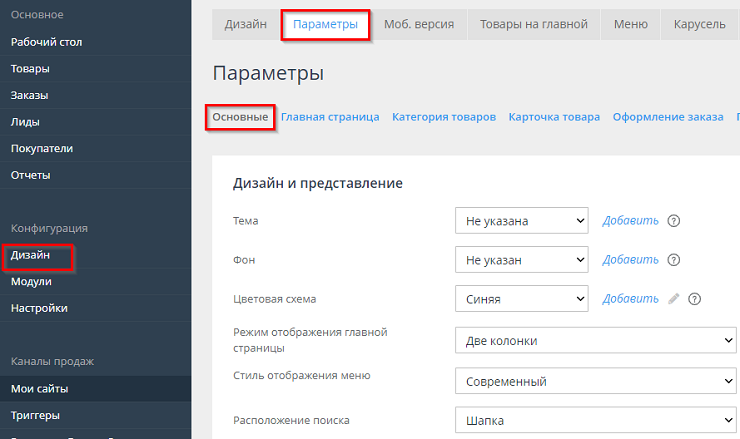Open the Товары на главной tab

coord(533,24)
